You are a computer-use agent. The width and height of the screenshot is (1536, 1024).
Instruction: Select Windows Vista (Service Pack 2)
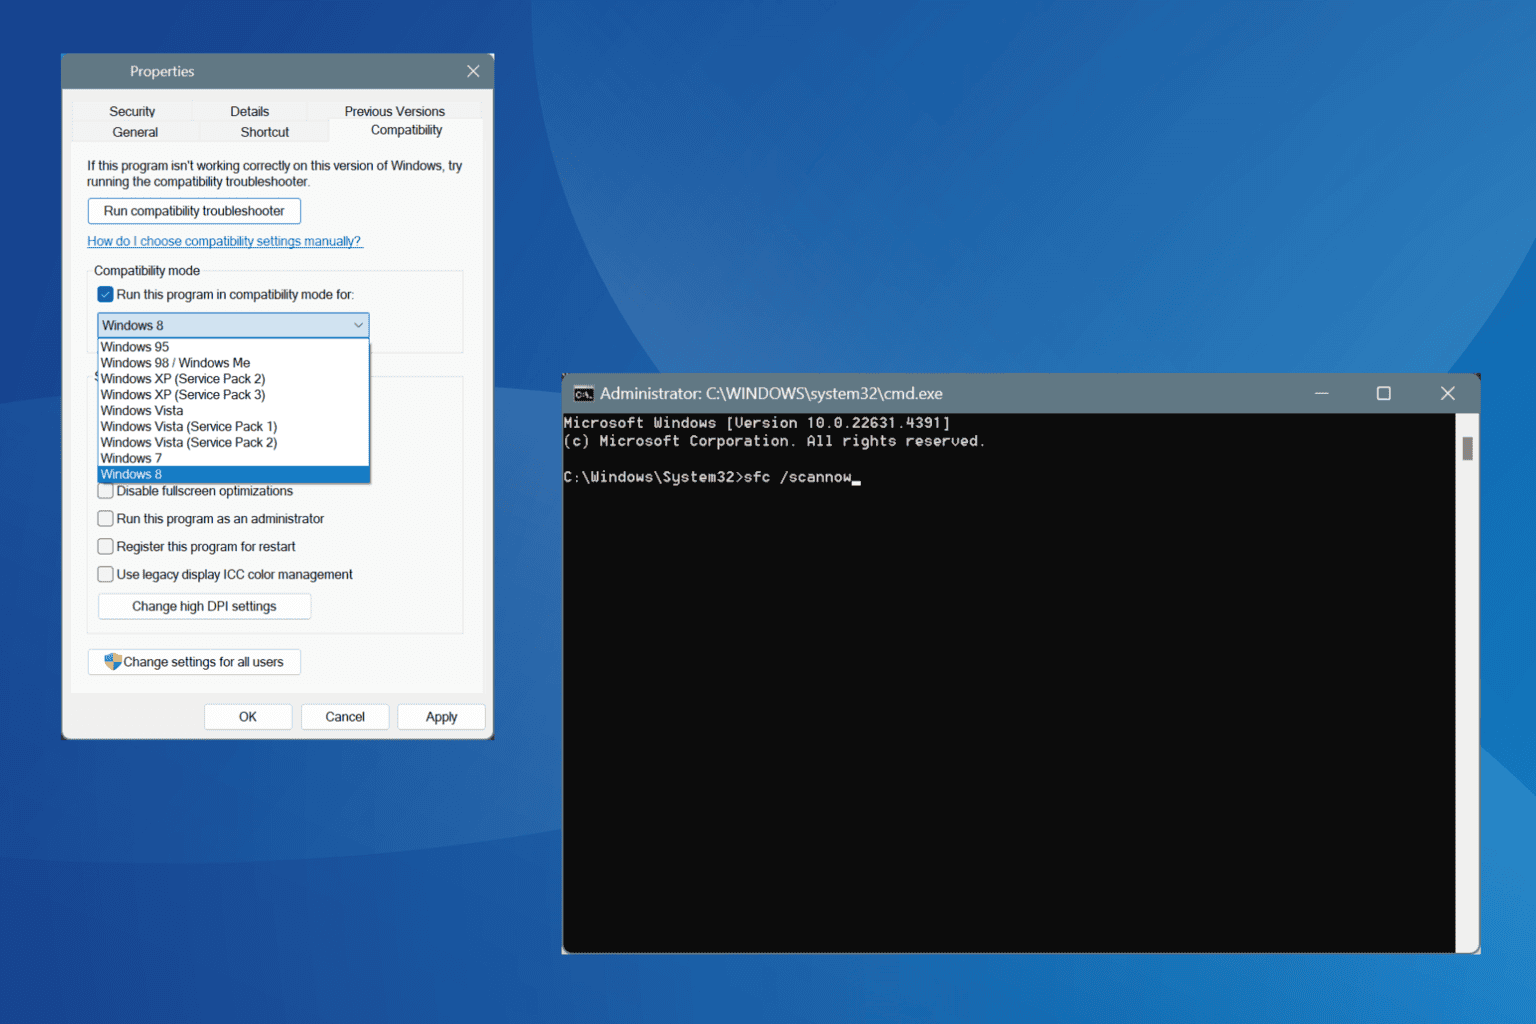tap(233, 443)
